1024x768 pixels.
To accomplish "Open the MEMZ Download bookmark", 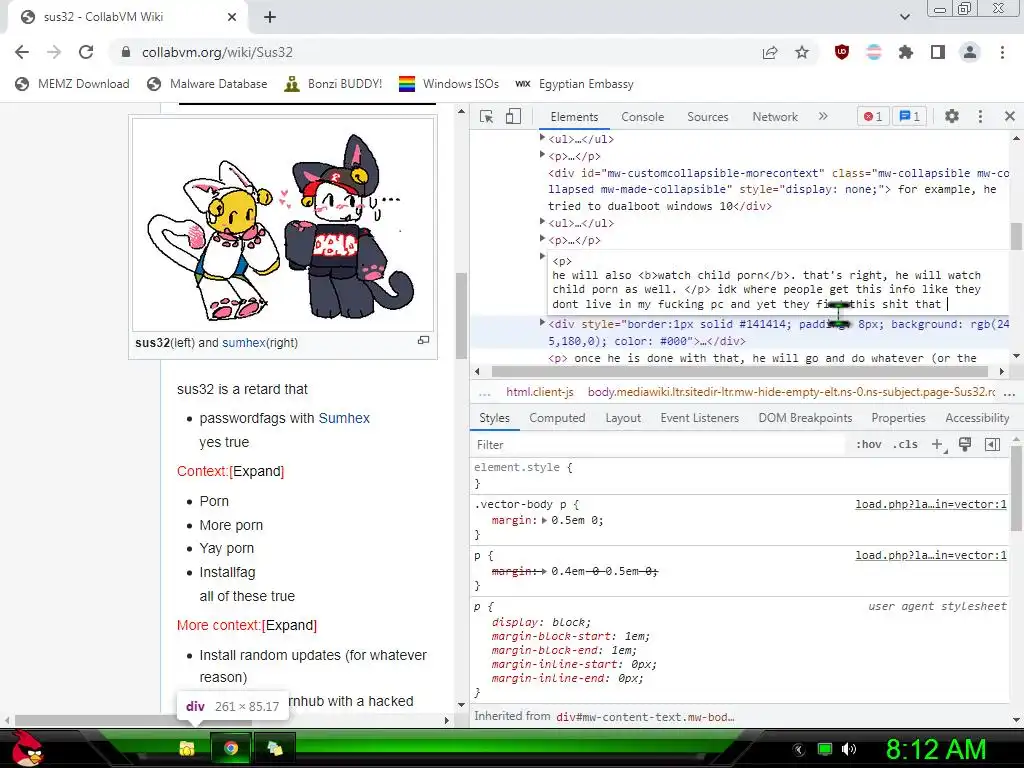I will pyautogui.click(x=72, y=84).
